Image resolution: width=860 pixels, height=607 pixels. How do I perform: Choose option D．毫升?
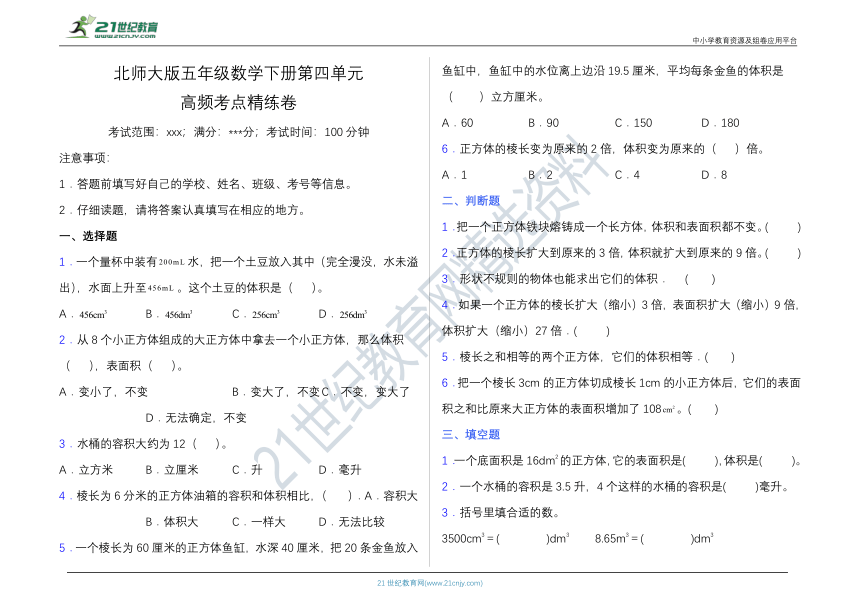pyautogui.click(x=340, y=470)
